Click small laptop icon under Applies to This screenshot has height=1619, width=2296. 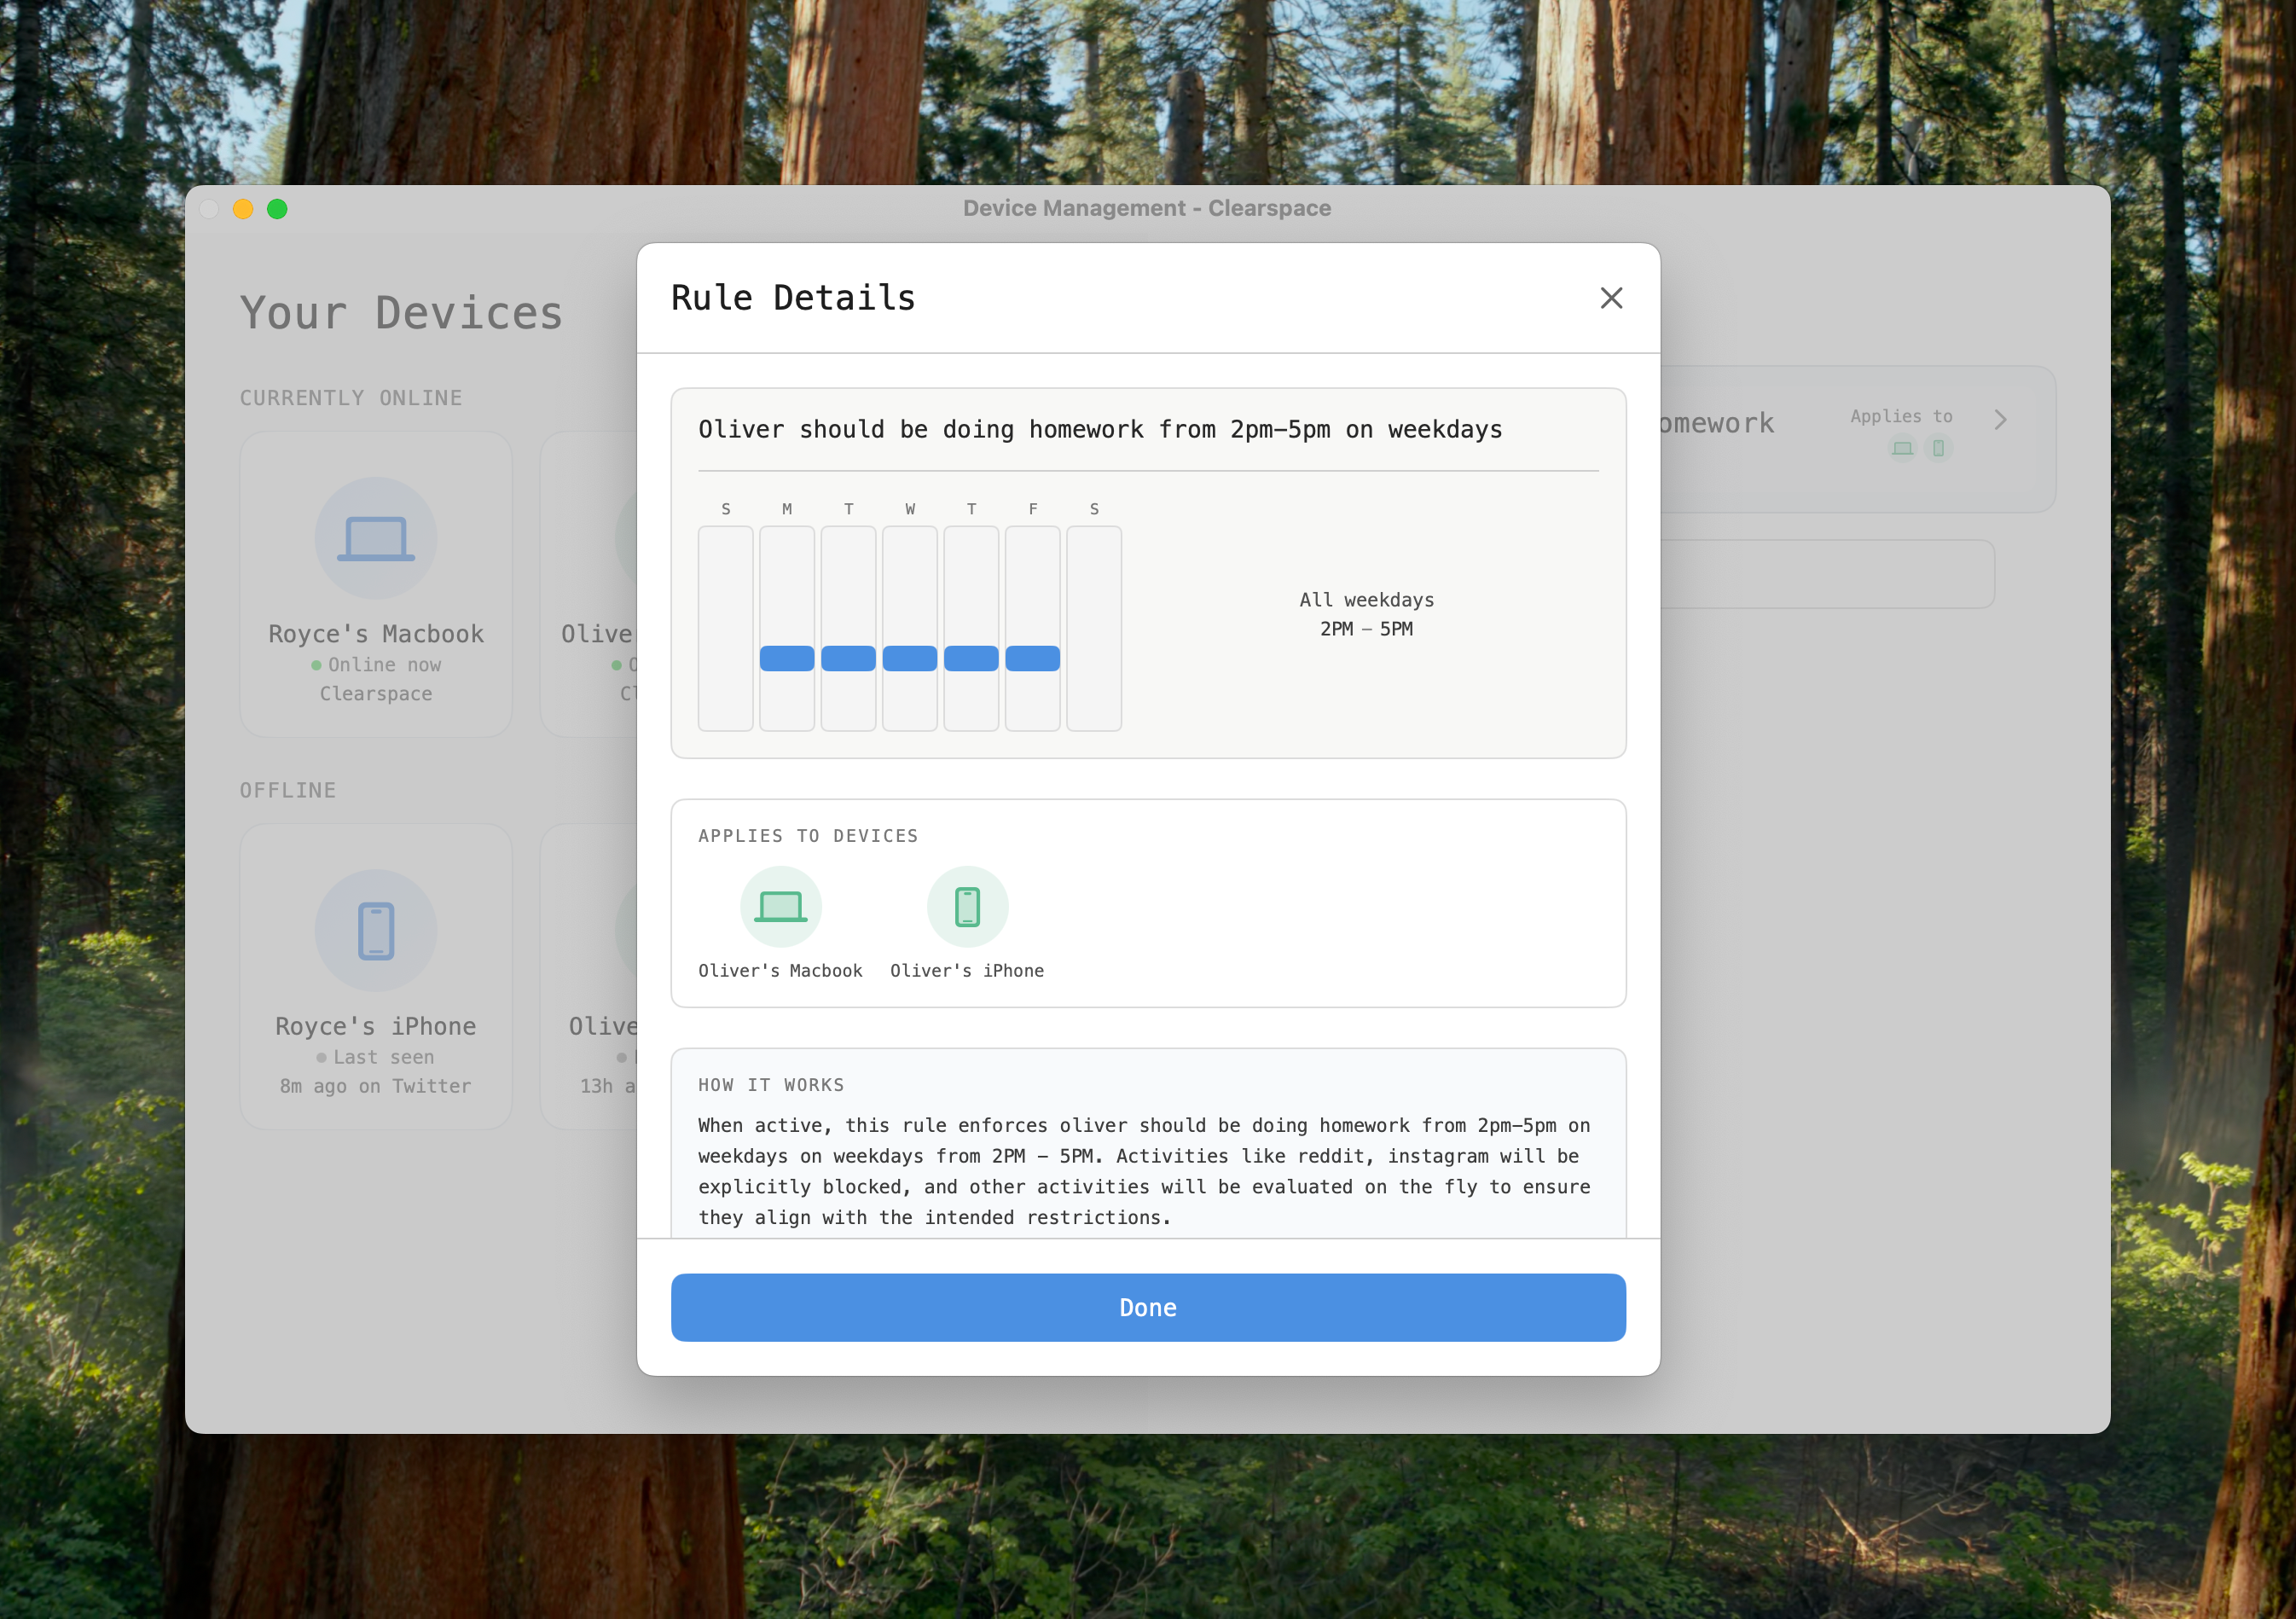[1902, 448]
